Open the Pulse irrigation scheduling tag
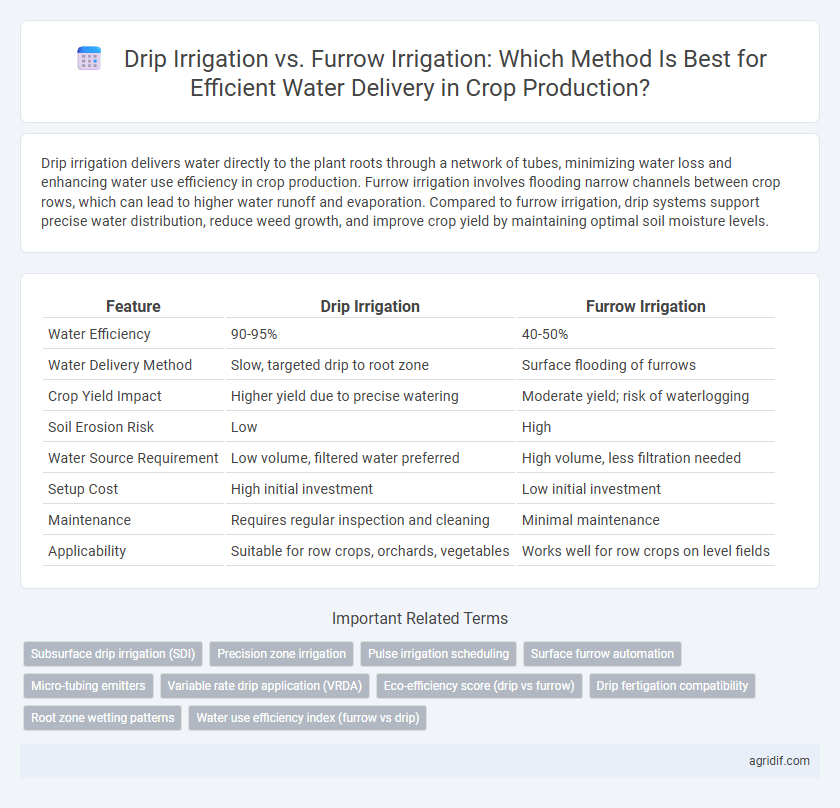The width and height of the screenshot is (840, 808). [438, 654]
